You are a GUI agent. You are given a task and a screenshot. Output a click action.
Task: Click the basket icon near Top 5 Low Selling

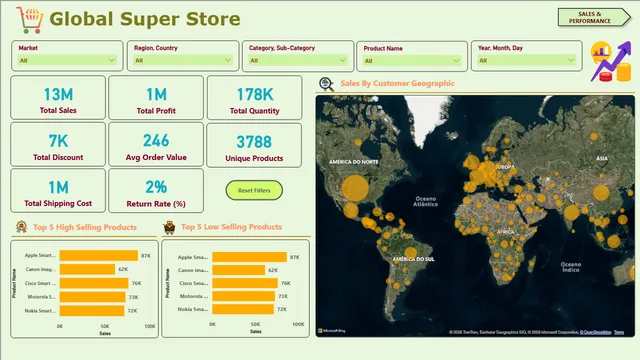click(169, 227)
